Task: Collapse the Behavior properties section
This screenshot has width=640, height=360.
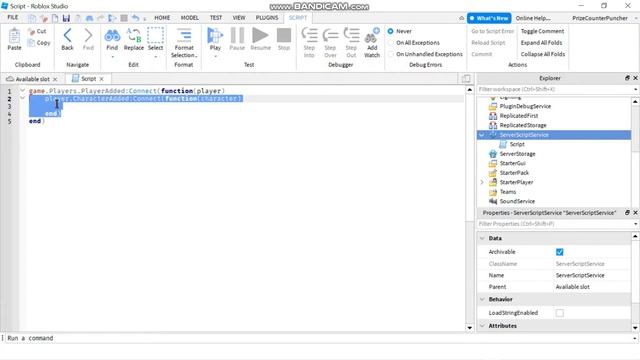Action: (482, 300)
